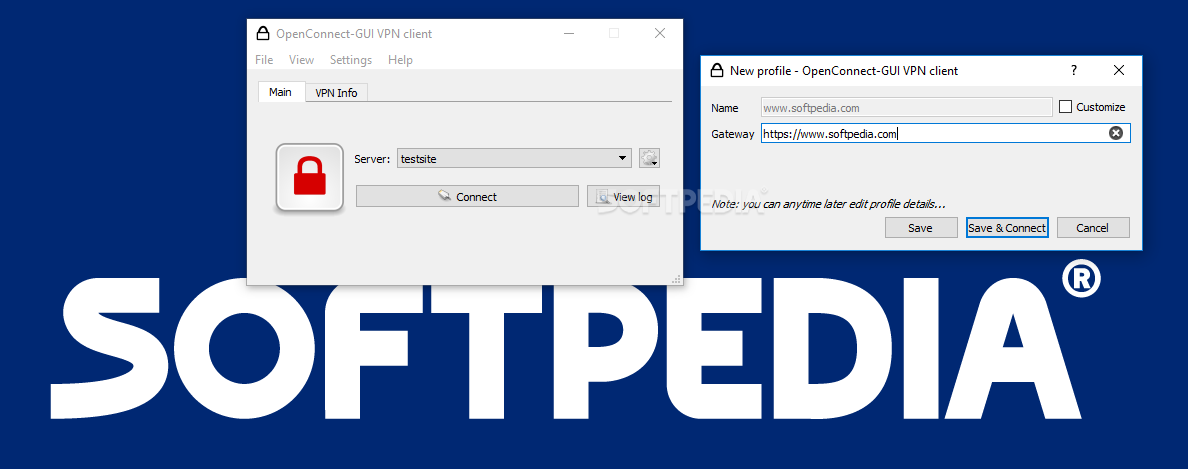Click the padlock icon in New profile title

point(716,70)
